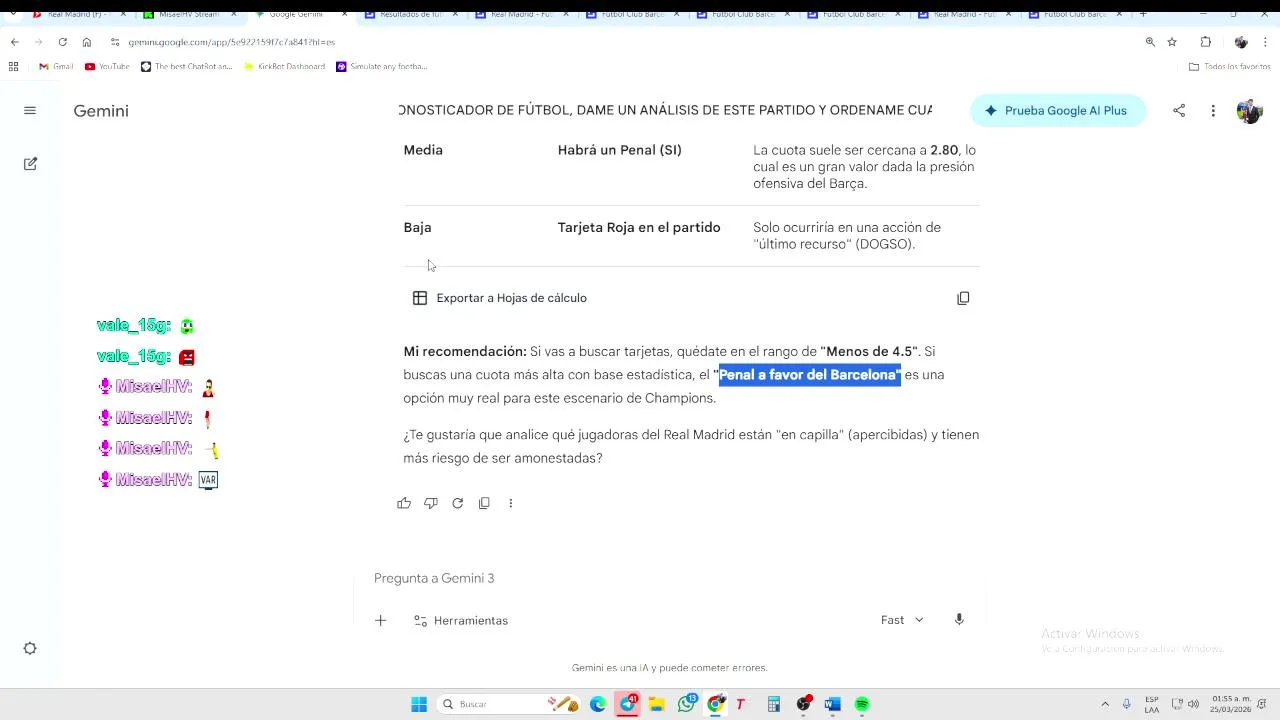Viewport: 1280px width, 720px height.
Task: Regenerate the response with redo icon
Action: 457,503
